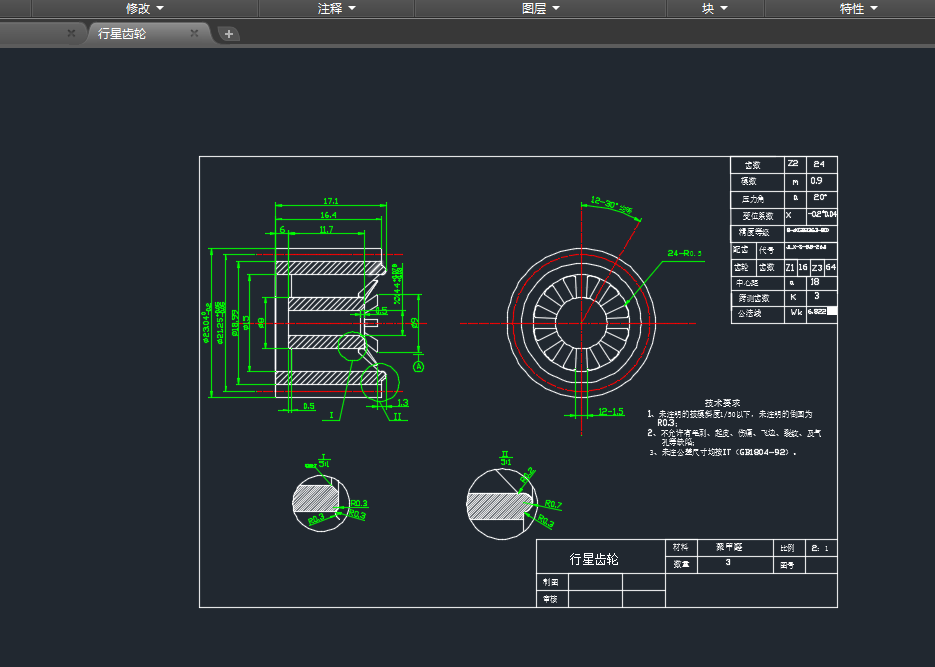Select the 压力角 table cell

tap(757, 199)
